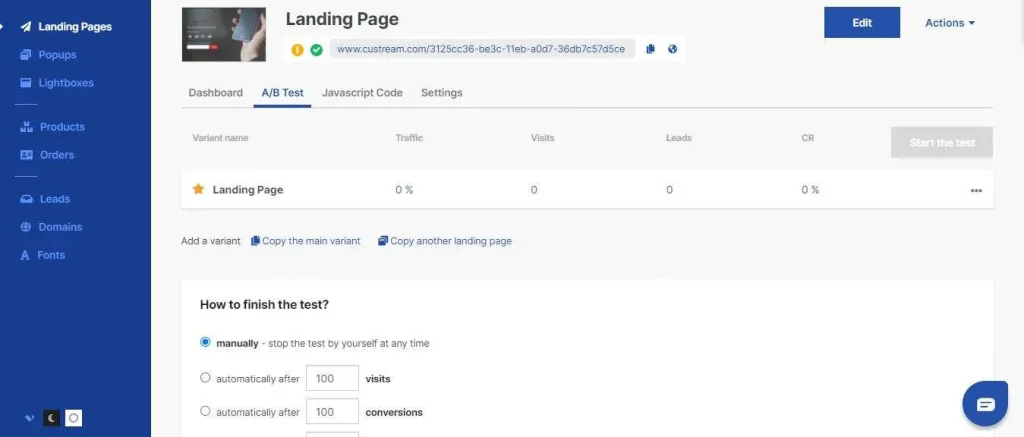Switch to the Javascript Code tab
The width and height of the screenshot is (1024, 437).
[361, 93]
